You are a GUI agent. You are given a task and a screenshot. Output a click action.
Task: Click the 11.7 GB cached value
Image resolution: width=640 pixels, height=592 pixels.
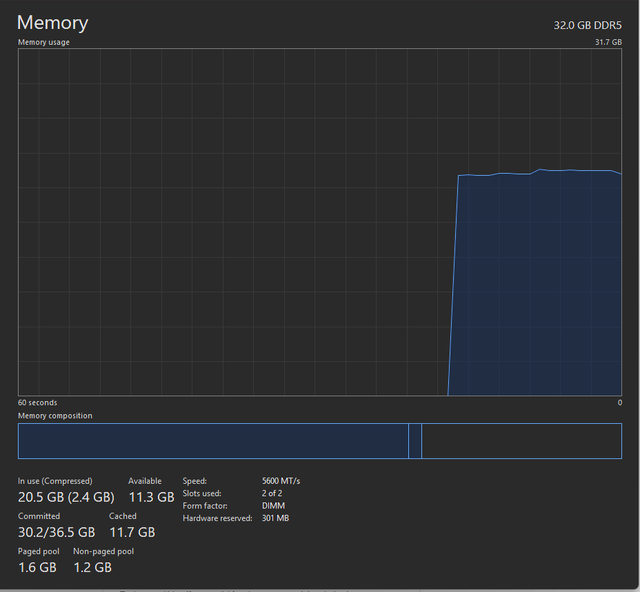tap(132, 532)
